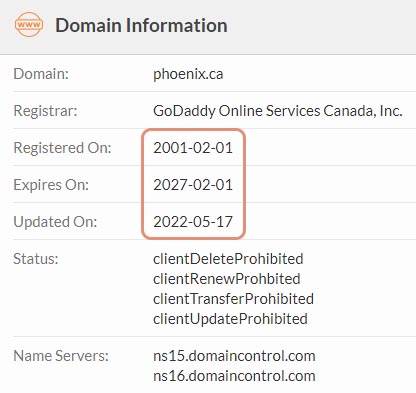Click the clientDeleteProhibited status entry
Viewport: 416px width, 393px height.
[x=228, y=259]
